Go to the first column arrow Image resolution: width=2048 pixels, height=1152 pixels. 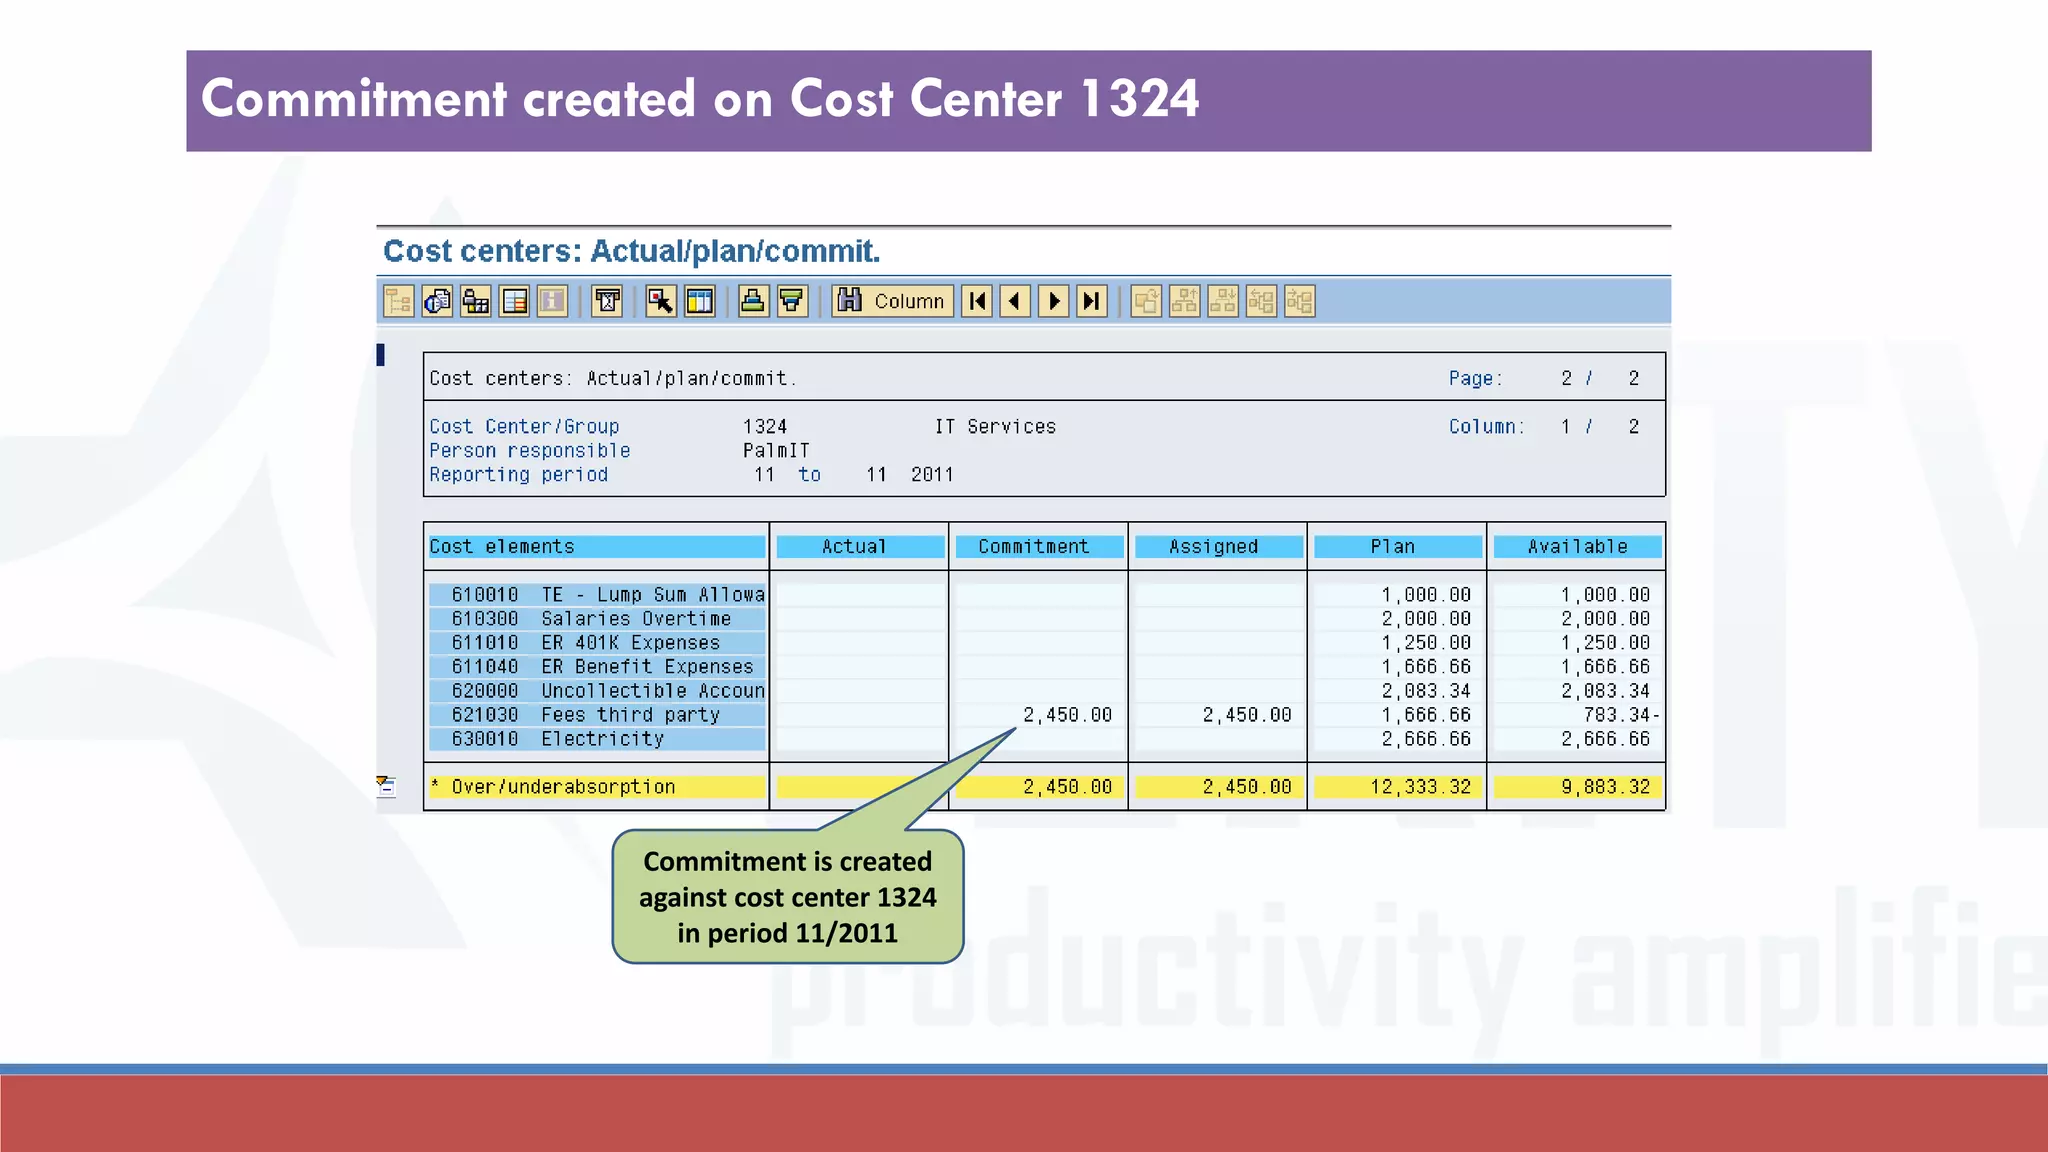[x=977, y=301]
